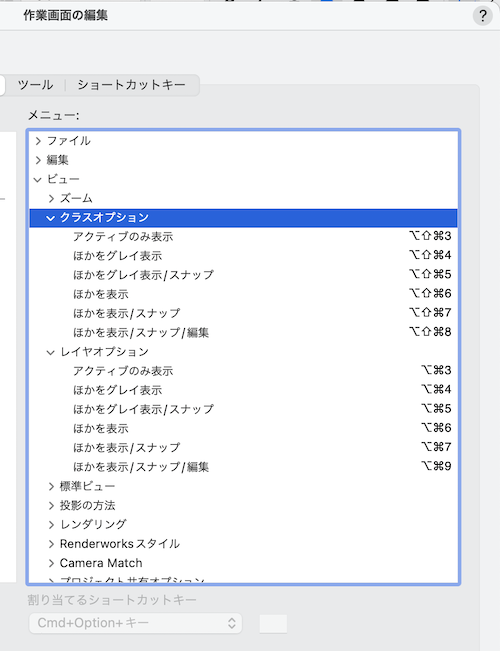Select アクティブのみ表示 under クラスオプション

[243, 237]
